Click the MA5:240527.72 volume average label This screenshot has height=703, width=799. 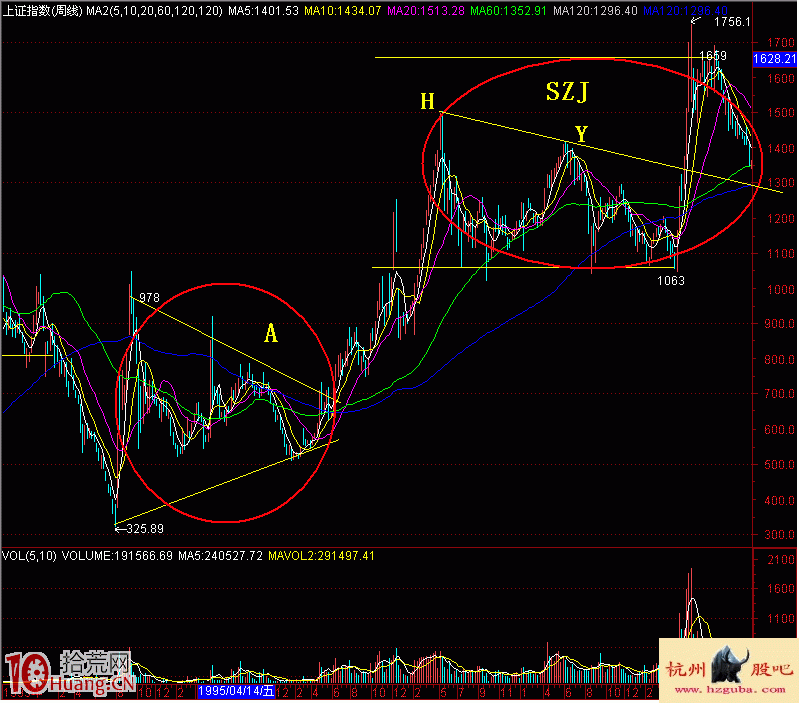pyautogui.click(x=220, y=556)
